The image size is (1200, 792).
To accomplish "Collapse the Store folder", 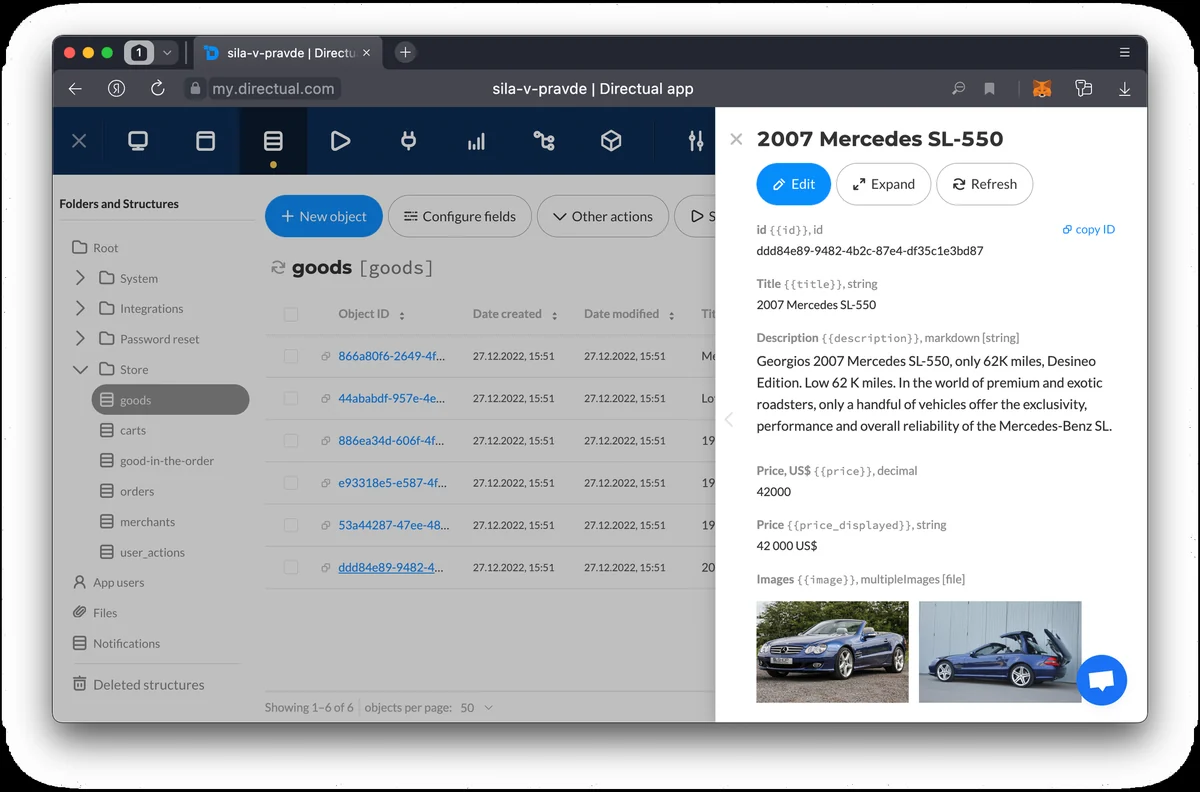I will pyautogui.click(x=81, y=369).
